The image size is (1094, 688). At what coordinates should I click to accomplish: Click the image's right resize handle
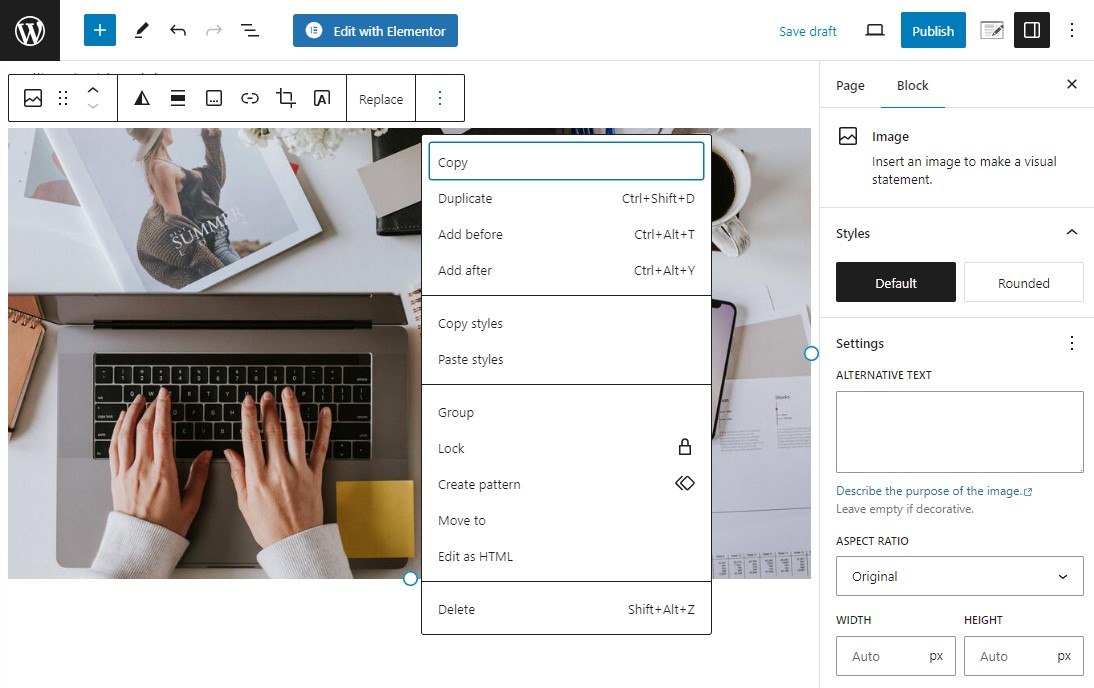click(x=811, y=354)
